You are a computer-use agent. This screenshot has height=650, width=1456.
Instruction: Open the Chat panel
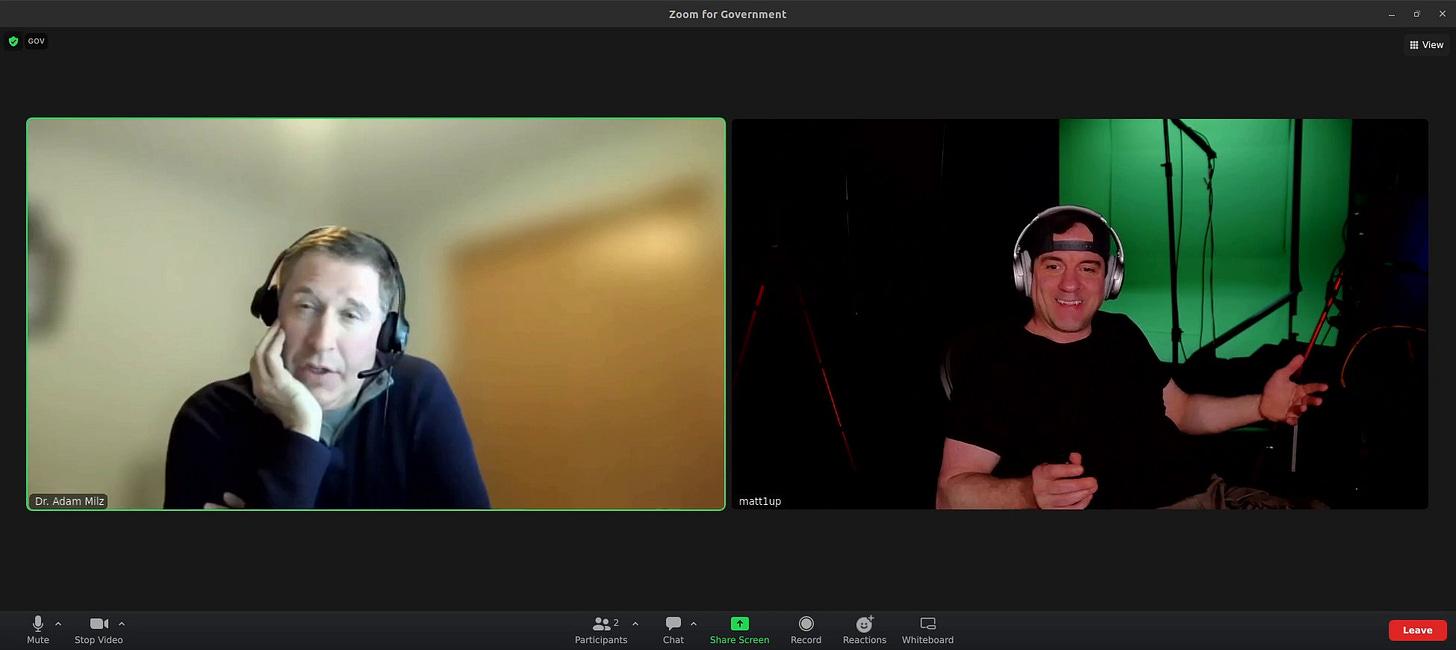[673, 630]
